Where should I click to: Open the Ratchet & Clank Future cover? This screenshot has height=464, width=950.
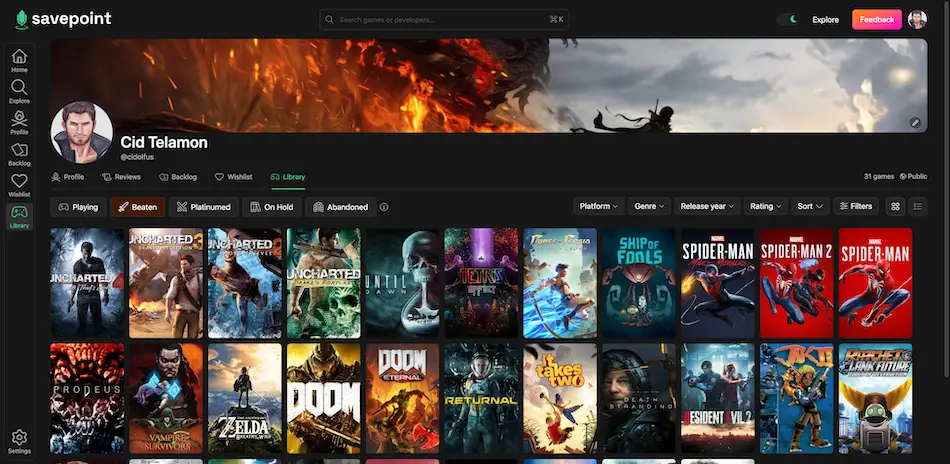click(875, 399)
